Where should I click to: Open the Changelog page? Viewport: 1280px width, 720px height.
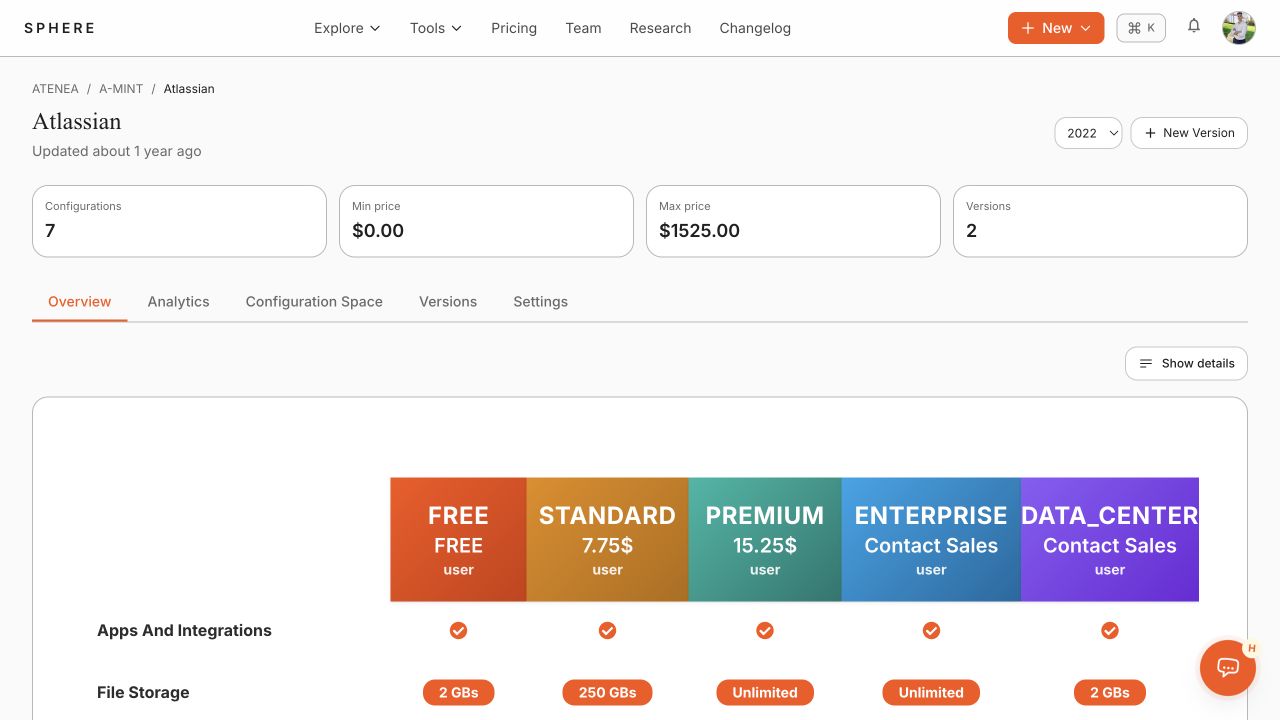tap(755, 28)
